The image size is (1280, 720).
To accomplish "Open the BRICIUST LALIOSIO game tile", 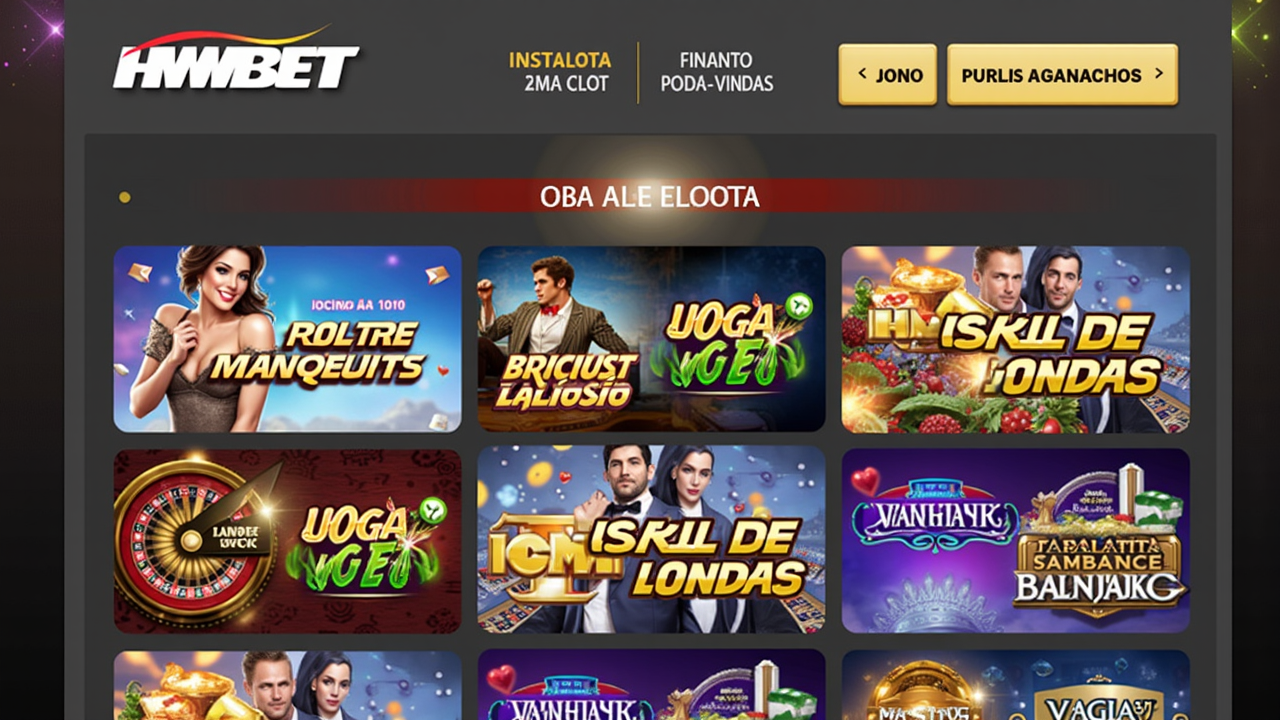I will tap(651, 339).
